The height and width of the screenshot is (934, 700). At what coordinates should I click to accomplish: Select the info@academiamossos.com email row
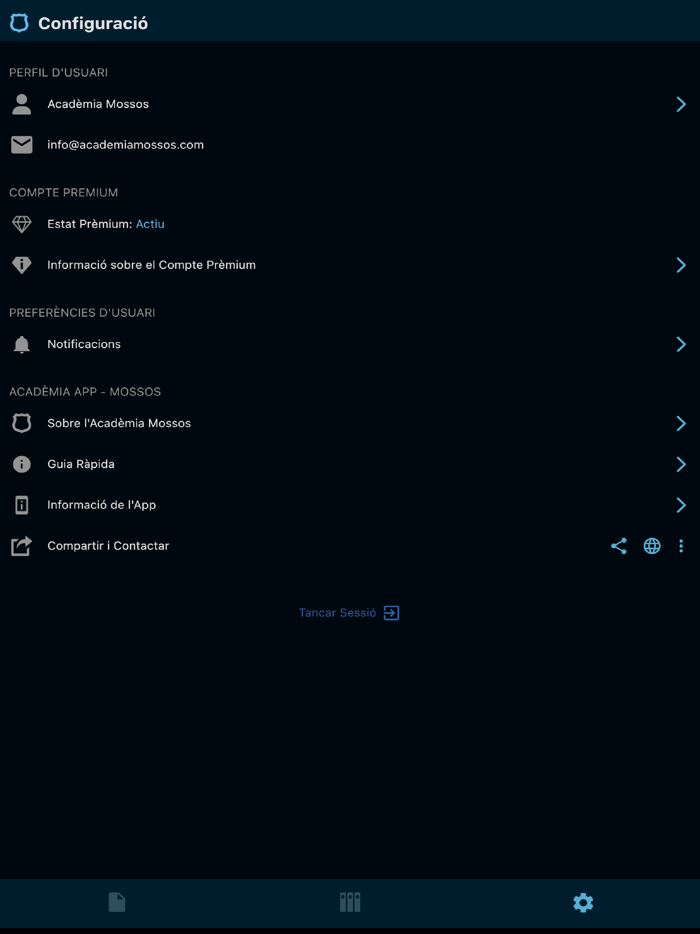[x=350, y=145]
